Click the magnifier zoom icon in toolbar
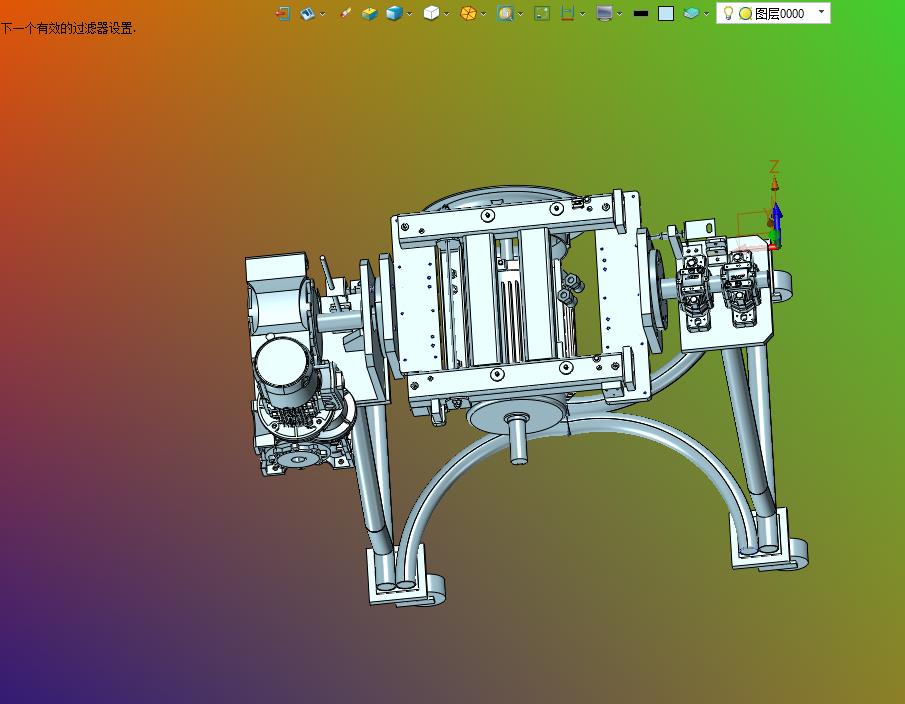The height and width of the screenshot is (704, 905). [x=505, y=13]
